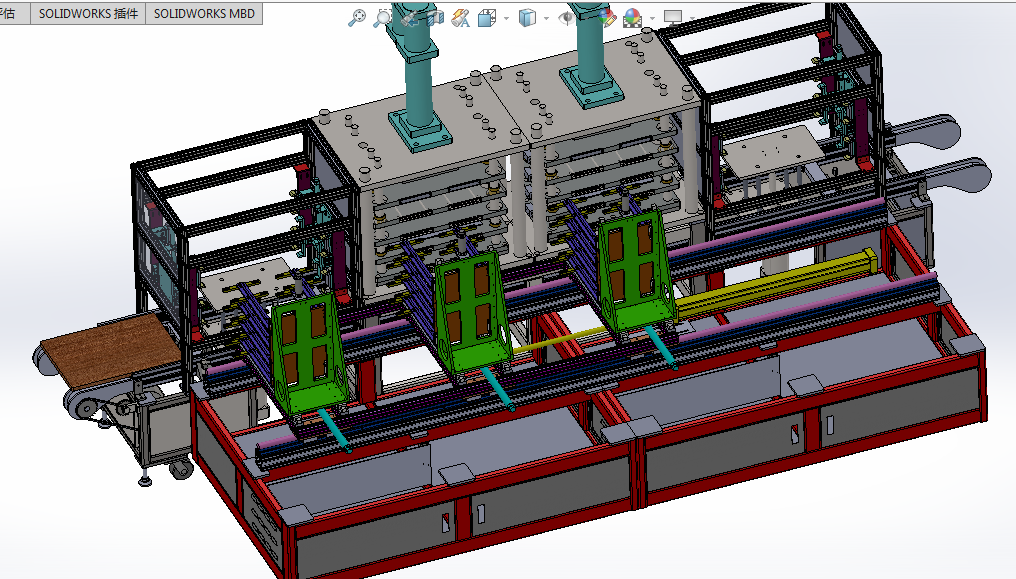
Task: Select the View Orientation cube icon
Action: pyautogui.click(x=485, y=17)
